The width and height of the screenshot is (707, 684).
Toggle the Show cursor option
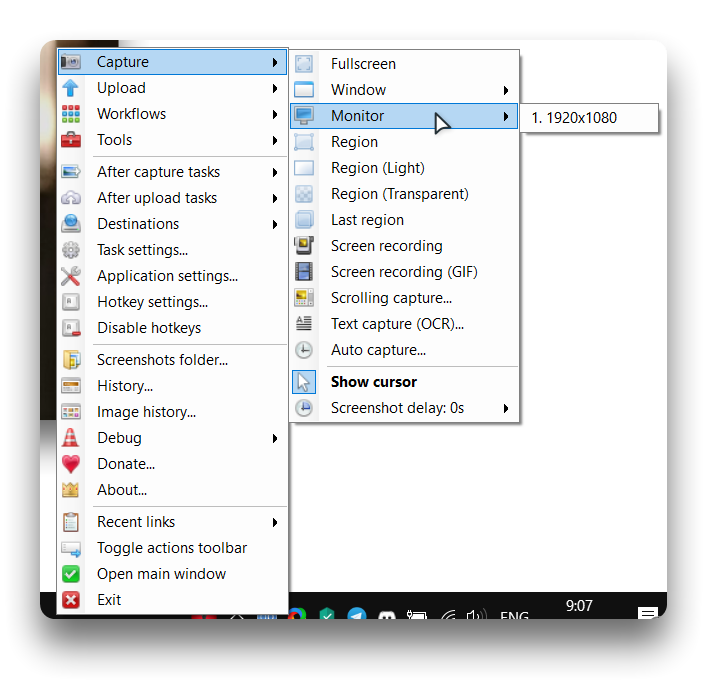click(404, 382)
